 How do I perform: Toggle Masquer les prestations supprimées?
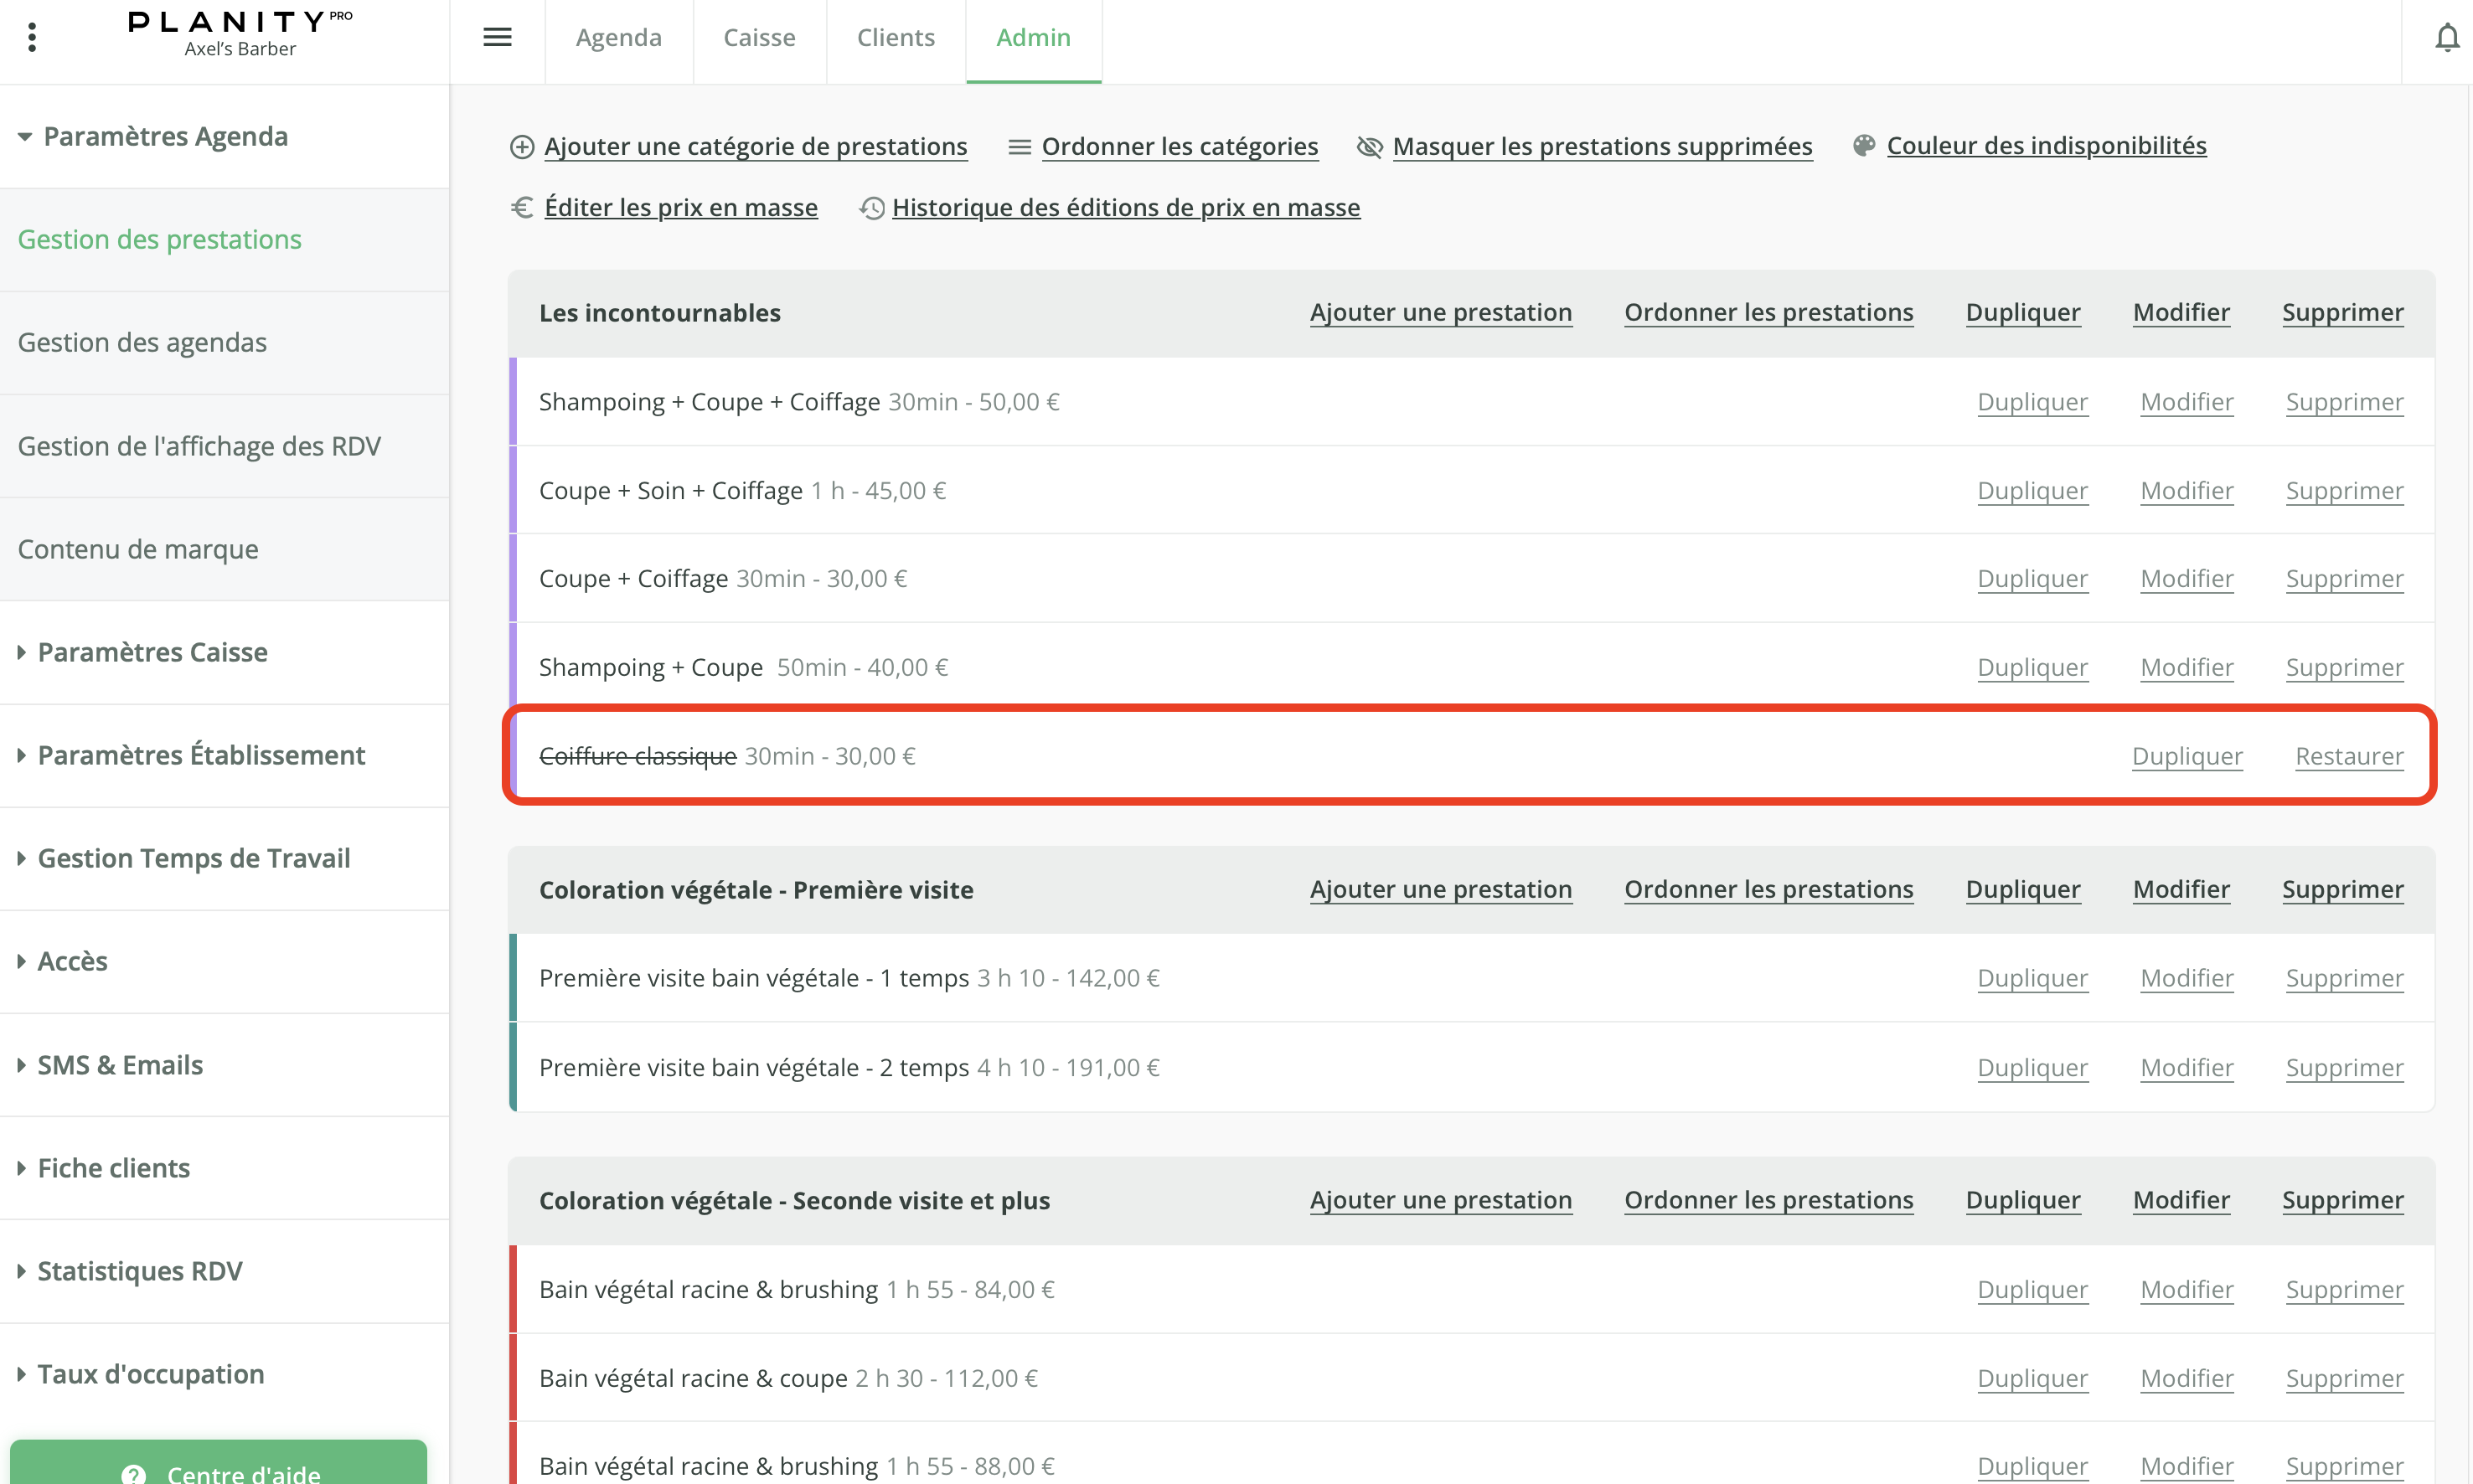point(1601,147)
